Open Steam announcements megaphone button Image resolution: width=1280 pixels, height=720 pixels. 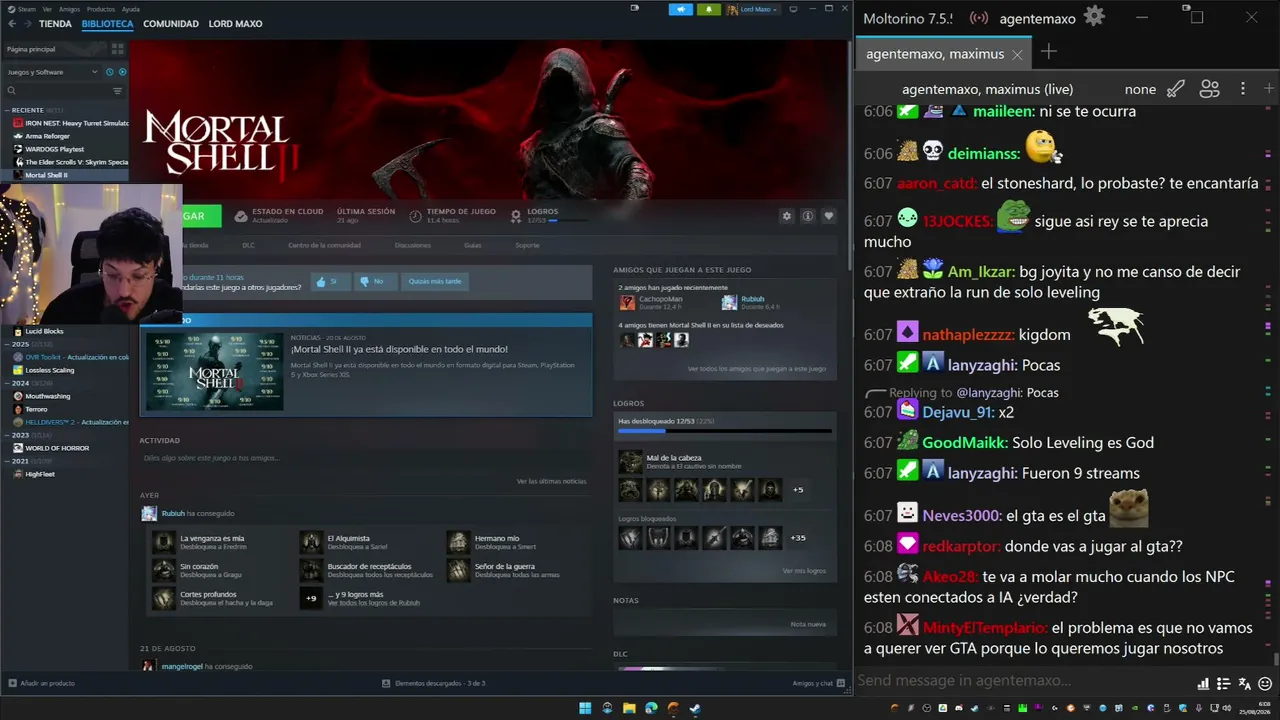click(682, 9)
